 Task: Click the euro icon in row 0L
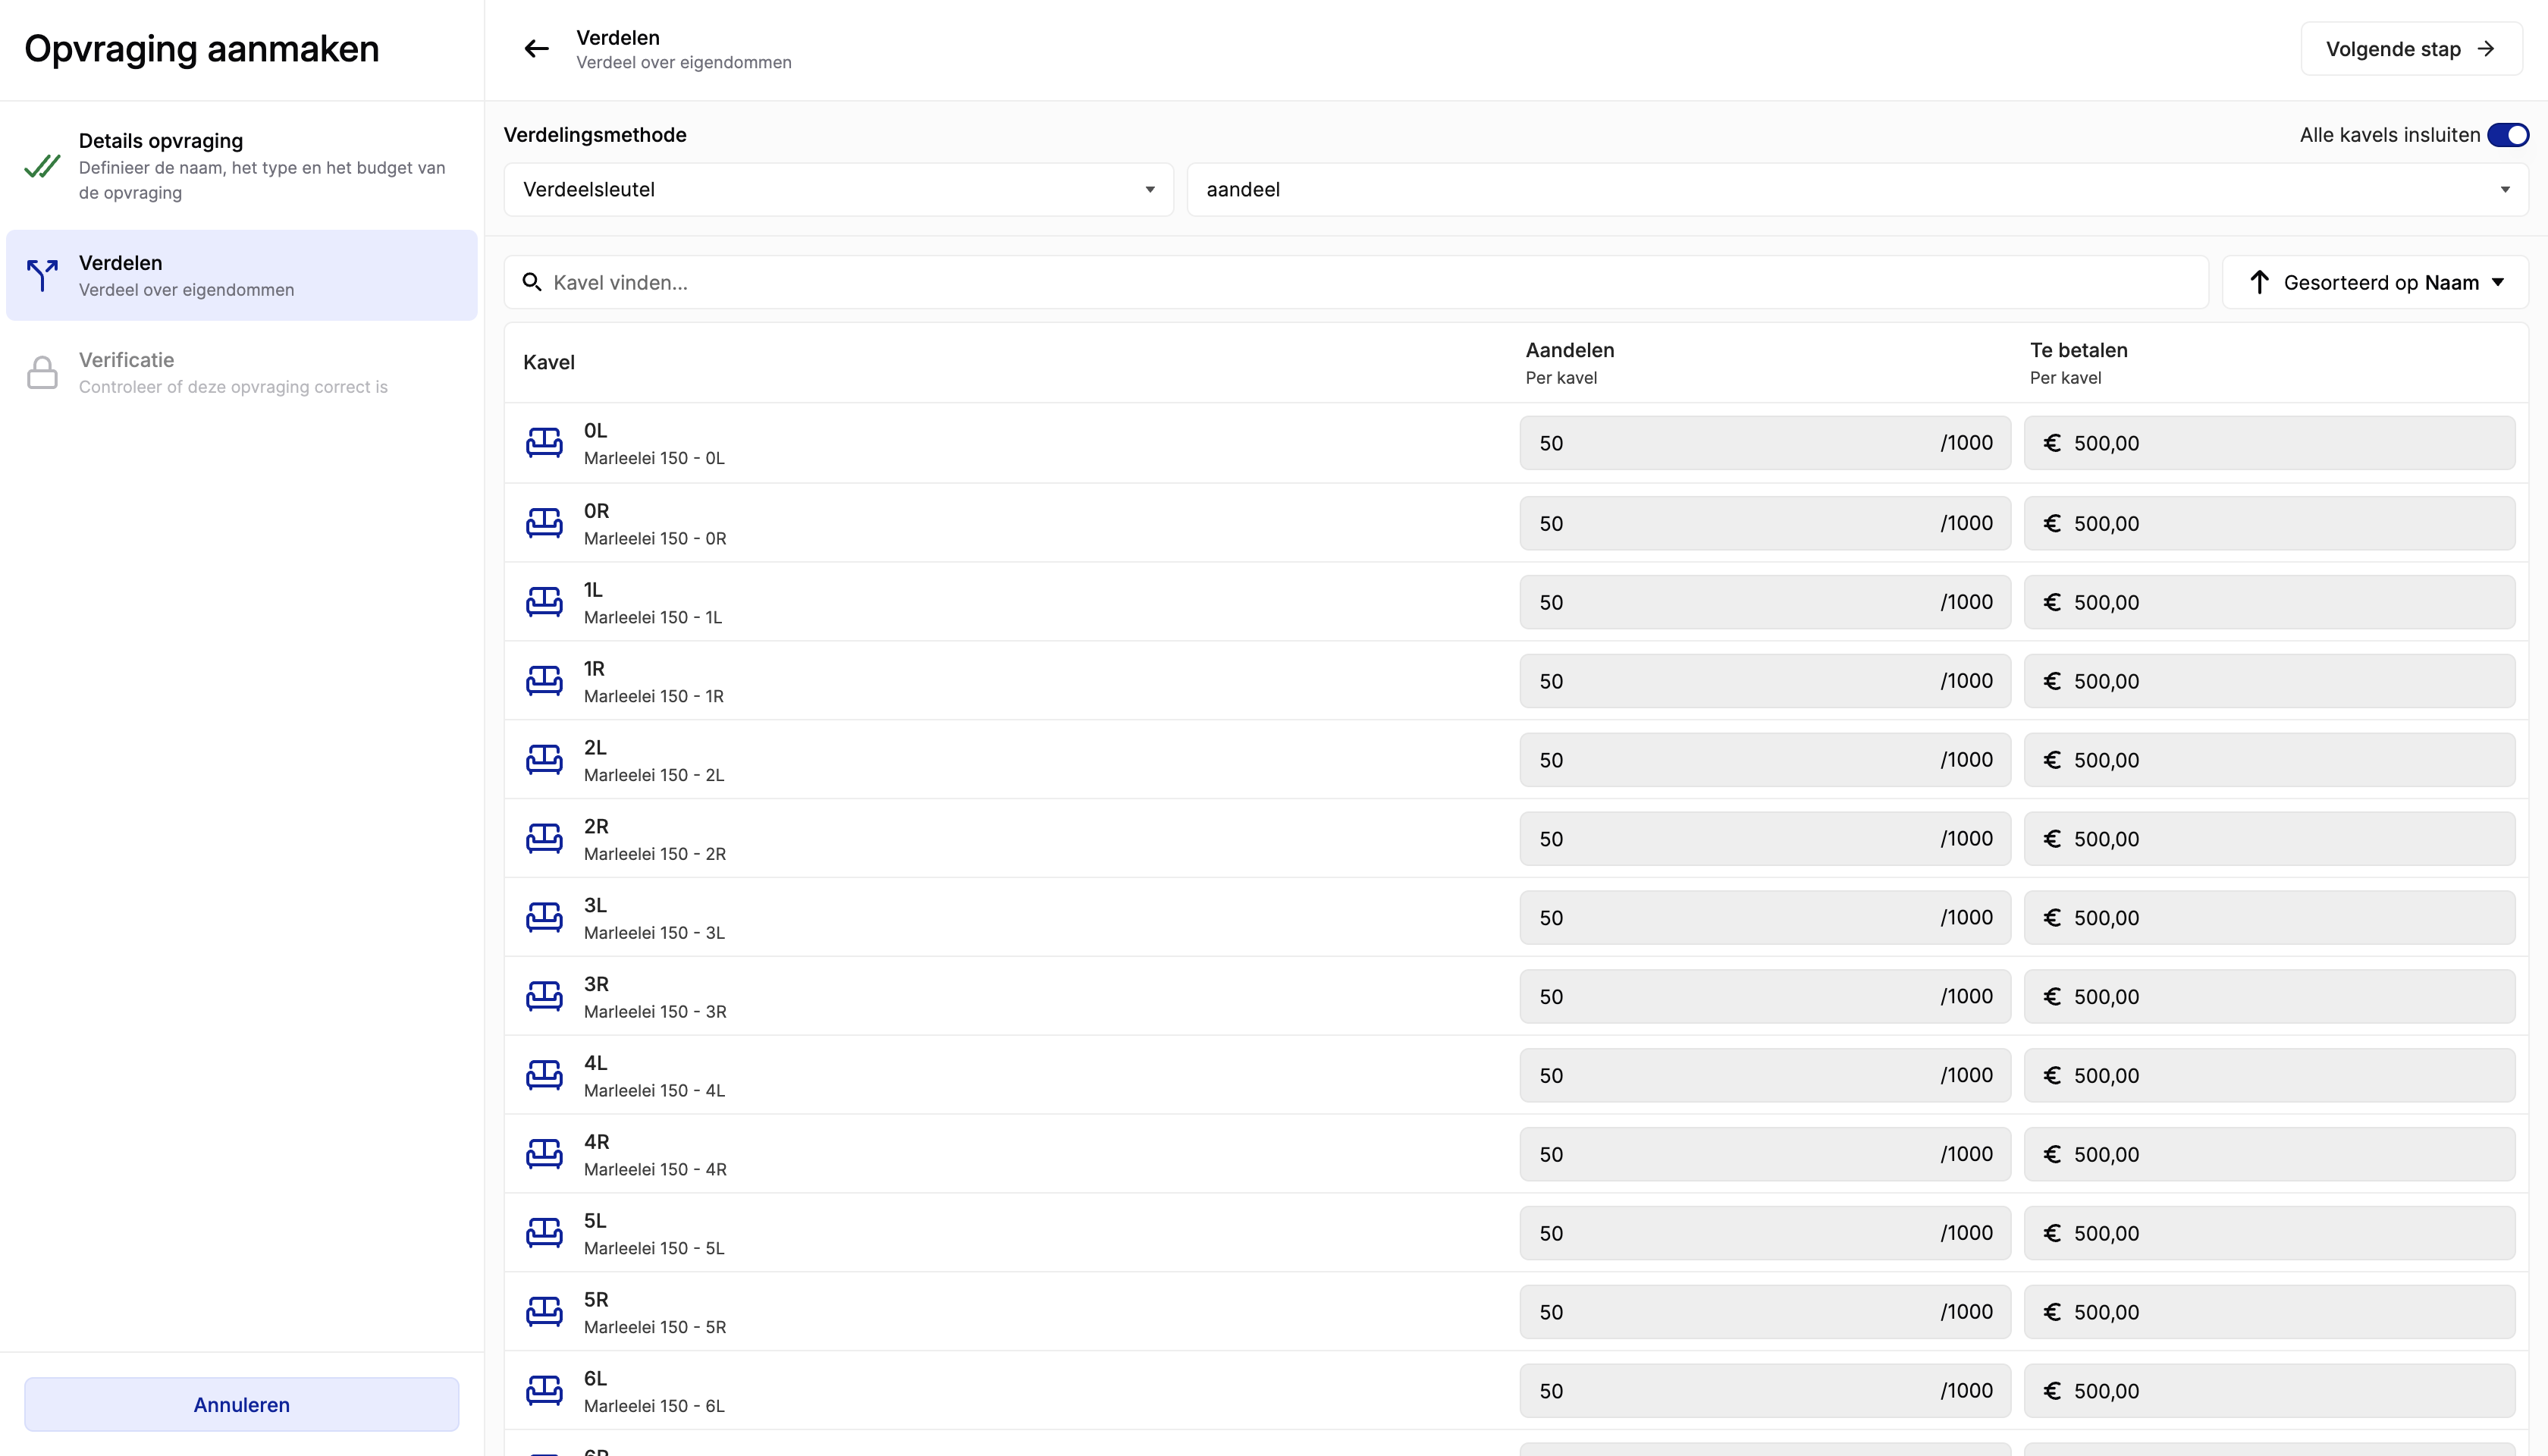pos(2052,443)
